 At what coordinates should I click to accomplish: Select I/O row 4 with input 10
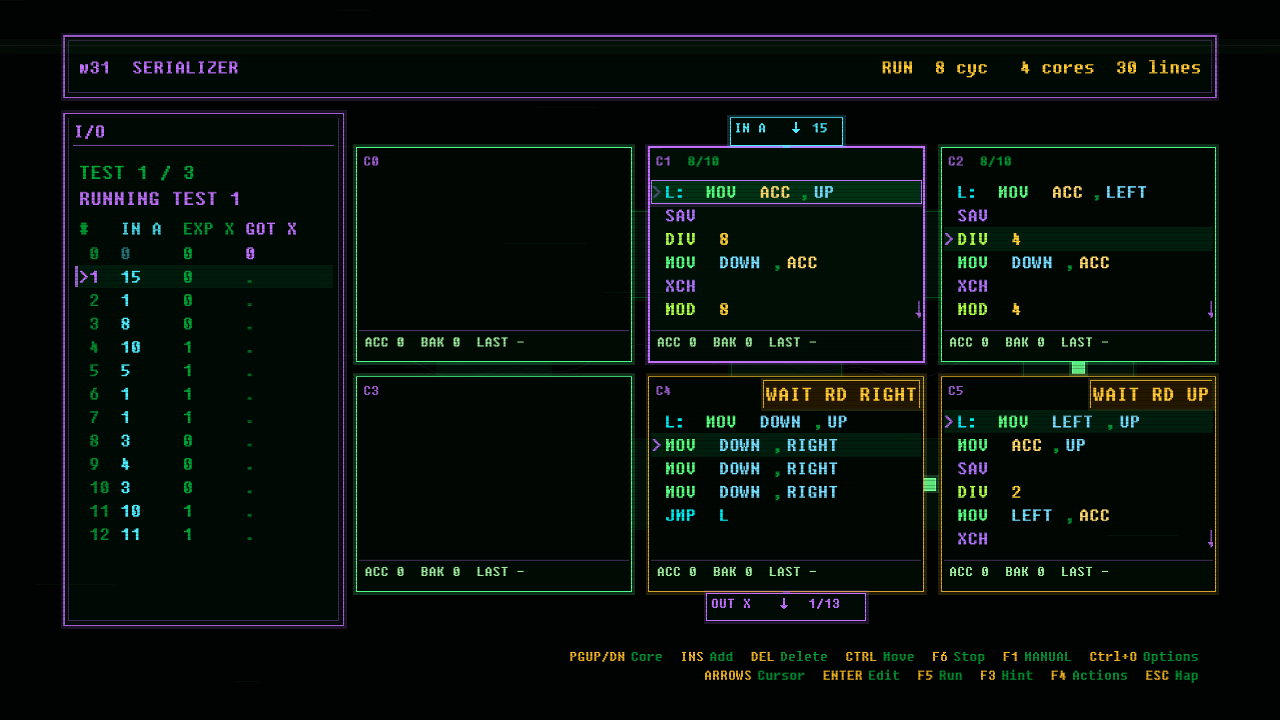[x=204, y=348]
